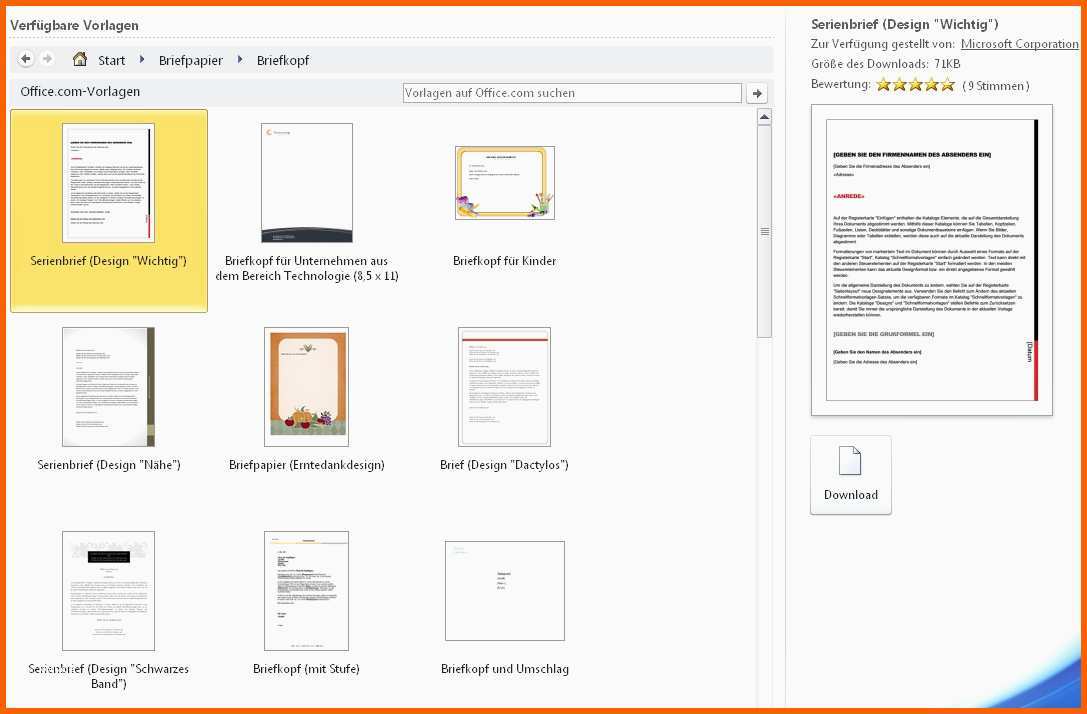
Task: Click the forward navigation arrow
Action: click(47, 60)
